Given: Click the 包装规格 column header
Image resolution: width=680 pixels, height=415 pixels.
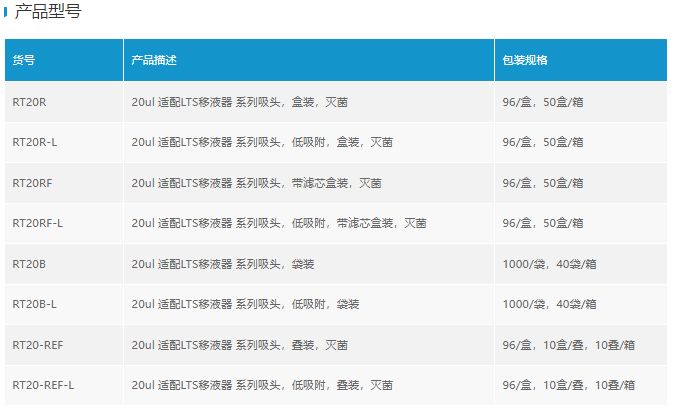Looking at the screenshot, I should (525, 60).
